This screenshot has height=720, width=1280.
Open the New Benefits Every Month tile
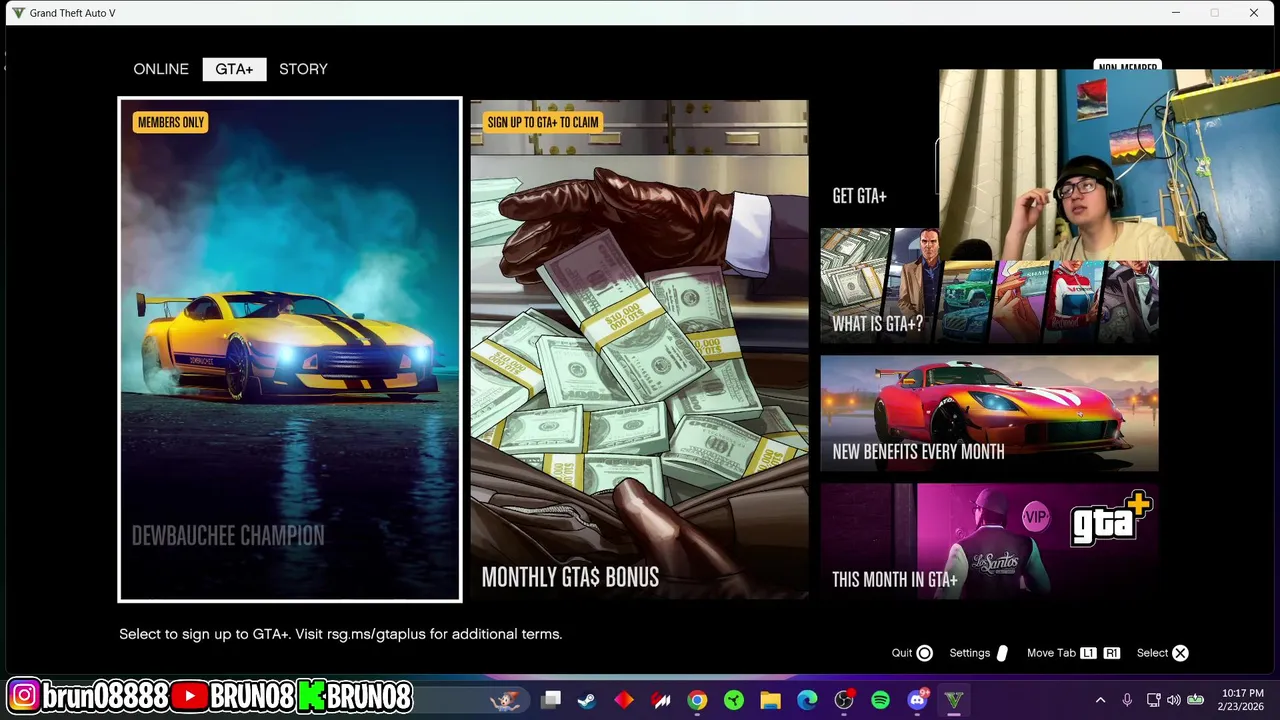989,413
